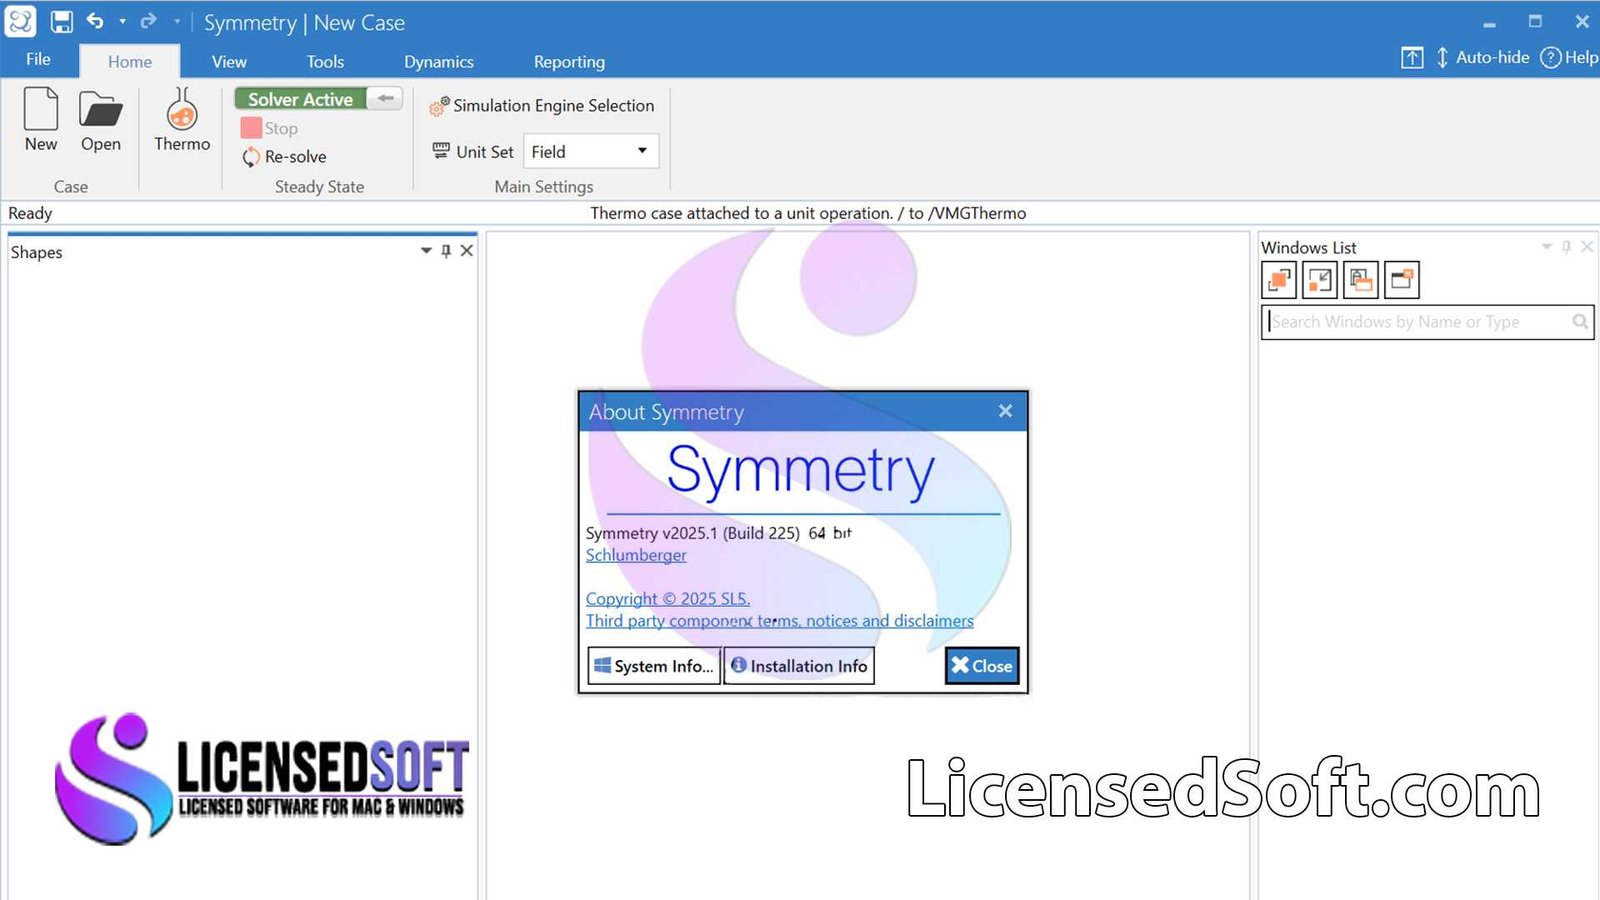Click the third Windows List cascade icon
The width and height of the screenshot is (1600, 900).
1361,280
